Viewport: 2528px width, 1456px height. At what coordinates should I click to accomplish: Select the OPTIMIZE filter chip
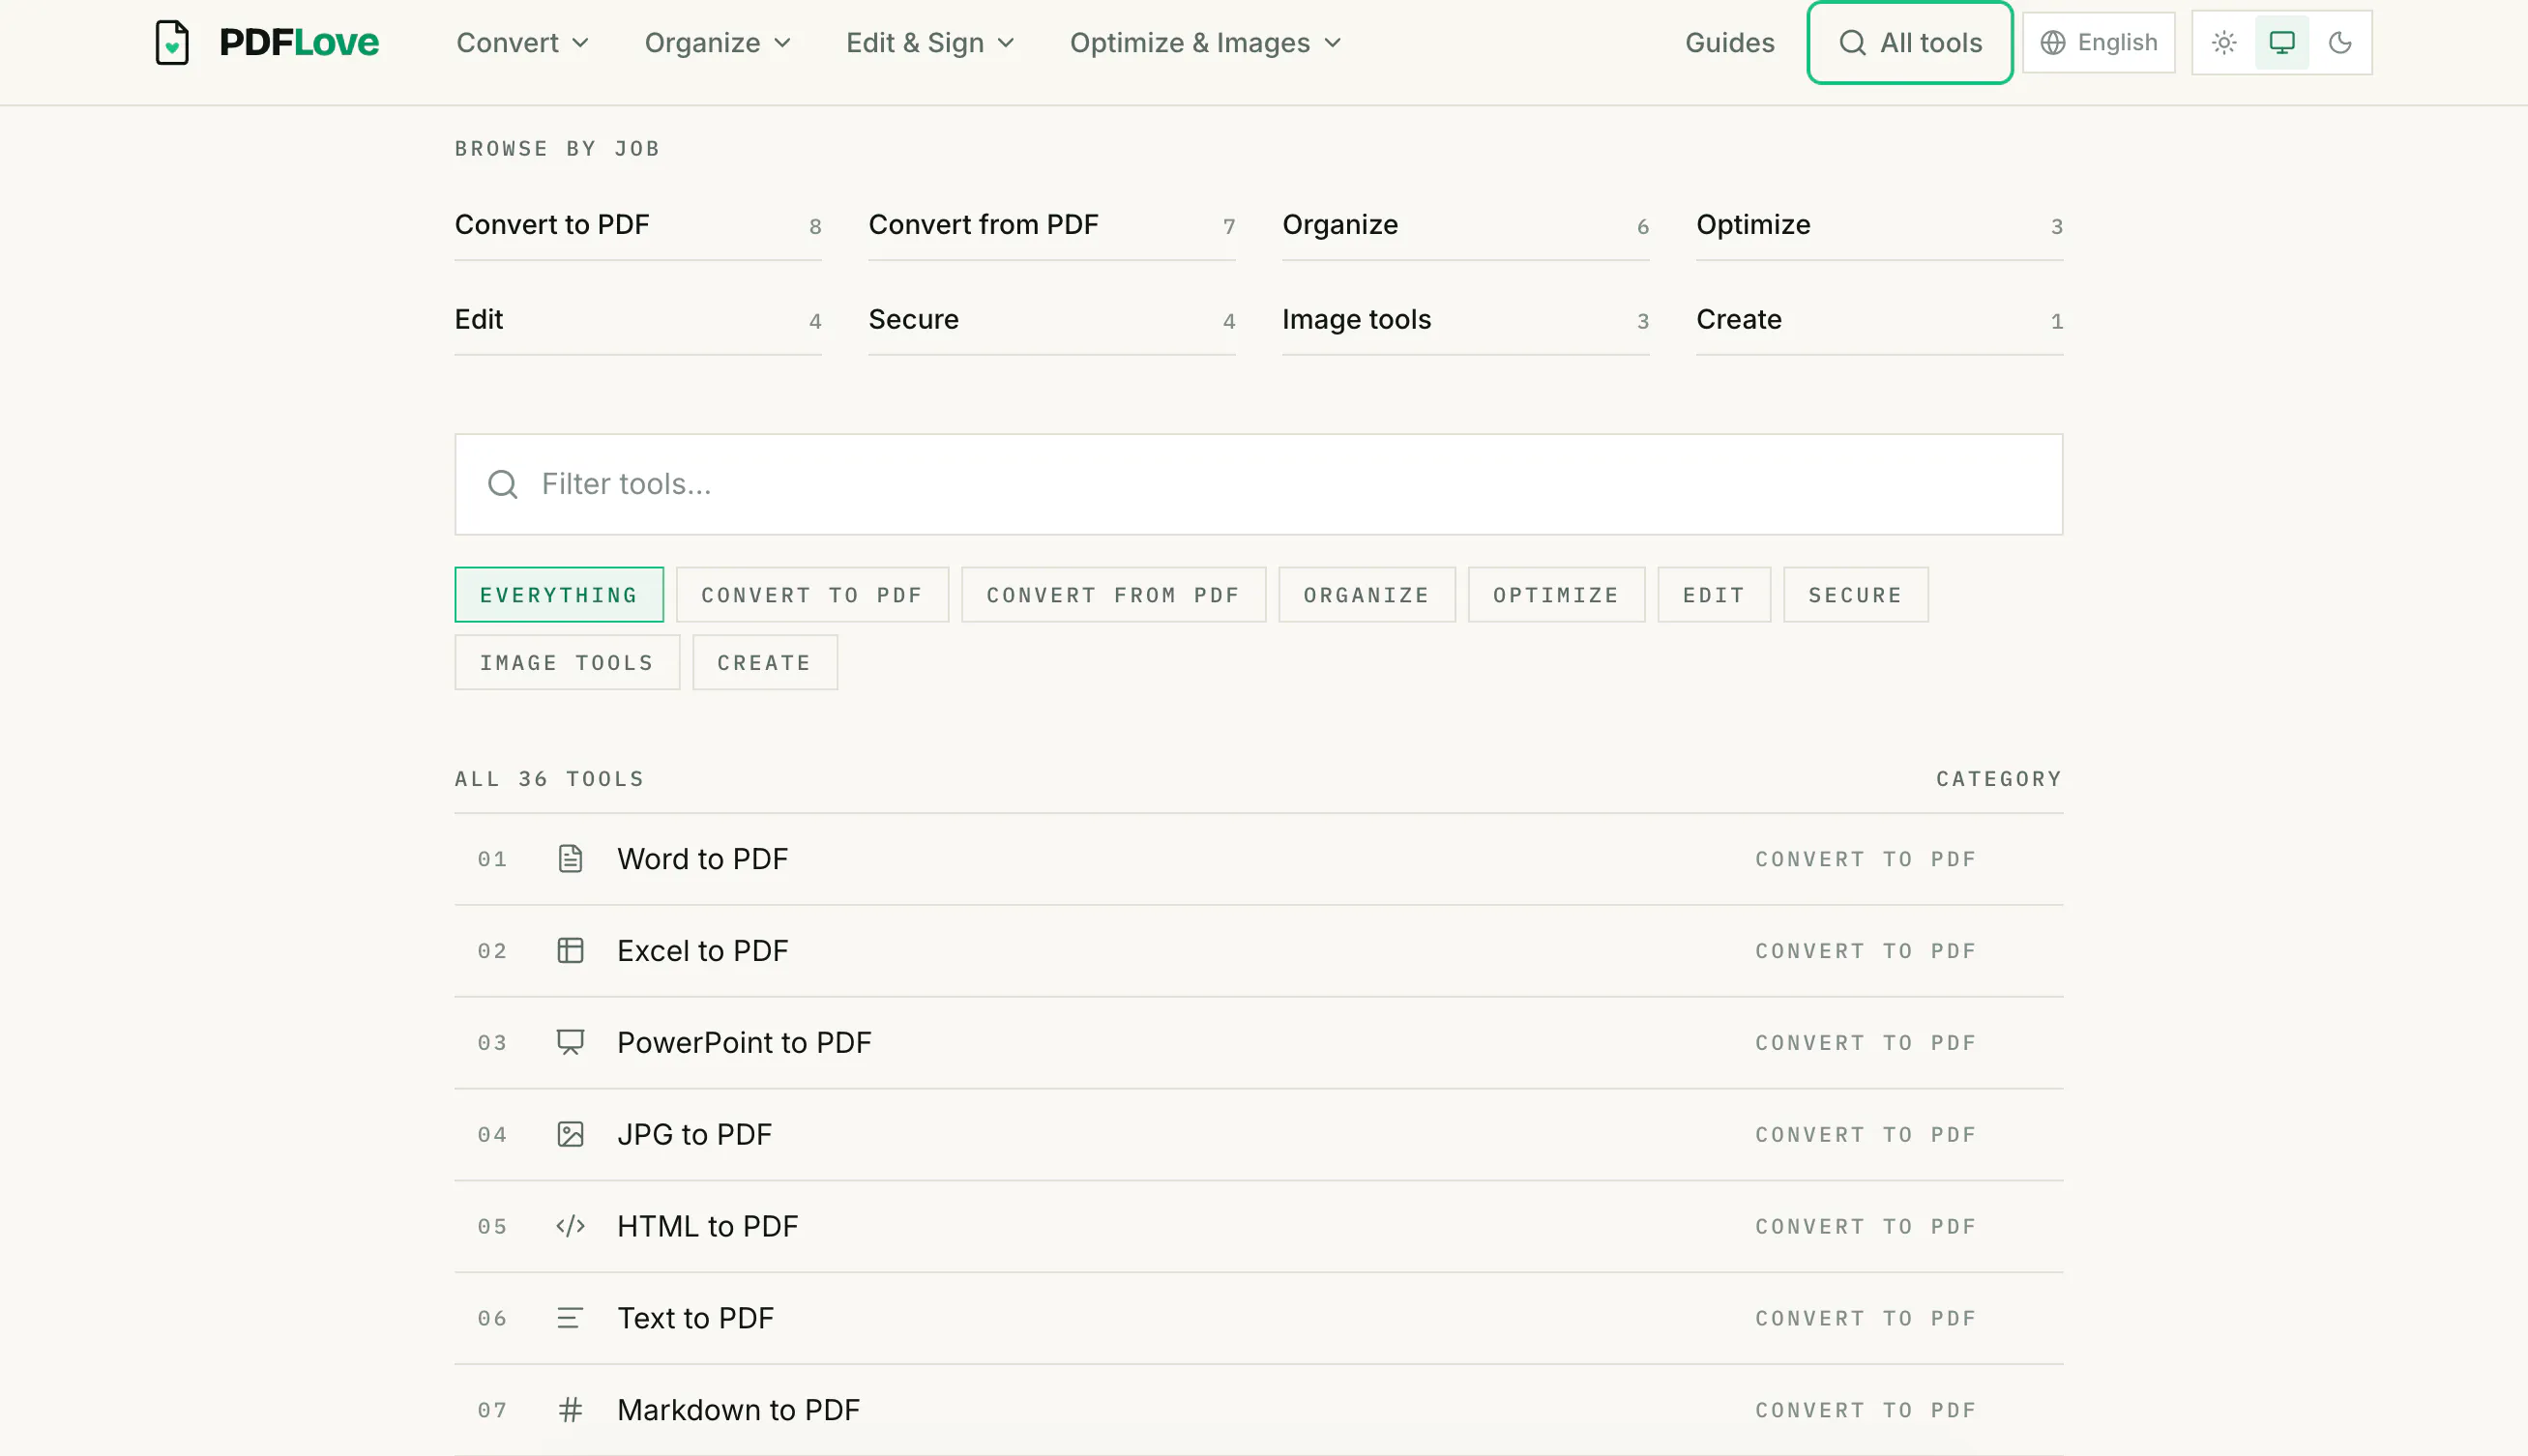click(x=1556, y=595)
